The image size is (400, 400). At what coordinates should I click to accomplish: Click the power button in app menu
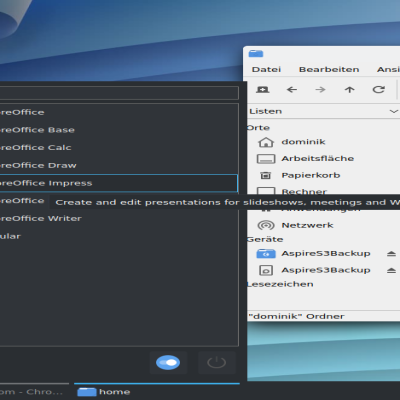[x=217, y=363]
